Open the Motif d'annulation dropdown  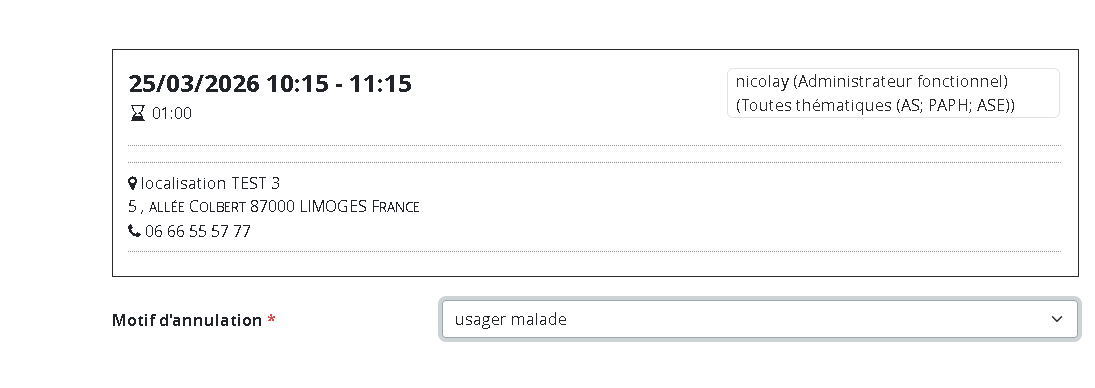point(760,319)
